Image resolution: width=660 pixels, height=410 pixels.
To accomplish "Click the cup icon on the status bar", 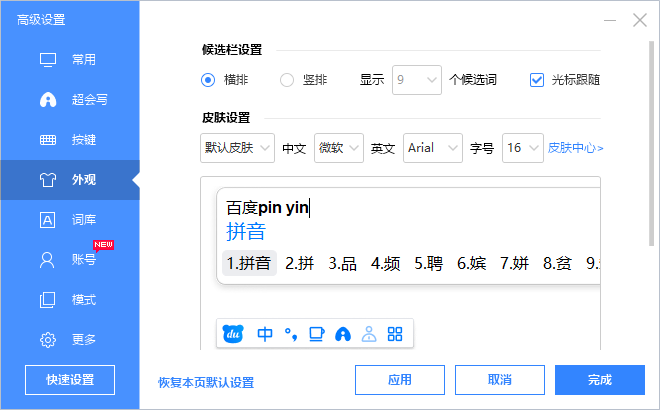I will pos(317,334).
